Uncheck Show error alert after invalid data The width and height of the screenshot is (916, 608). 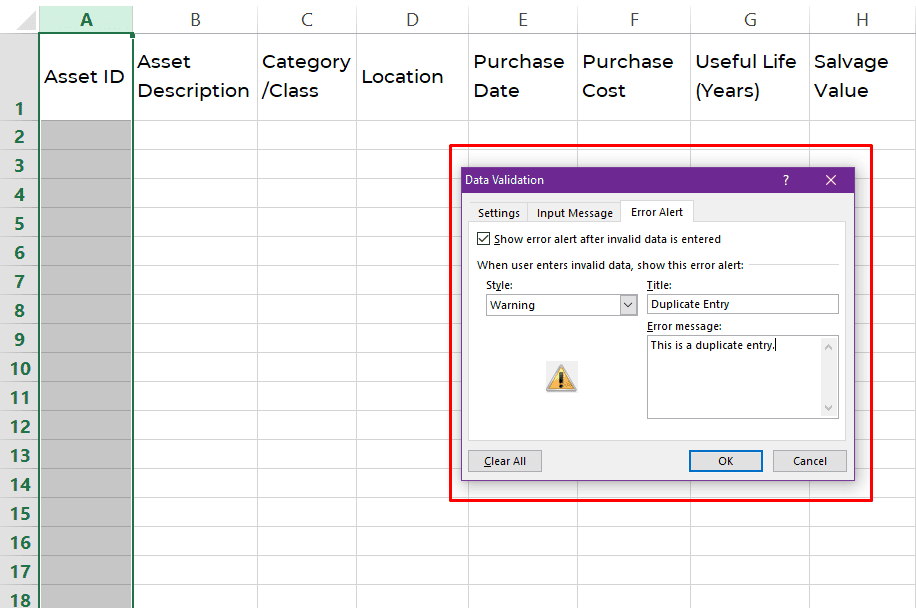click(484, 239)
